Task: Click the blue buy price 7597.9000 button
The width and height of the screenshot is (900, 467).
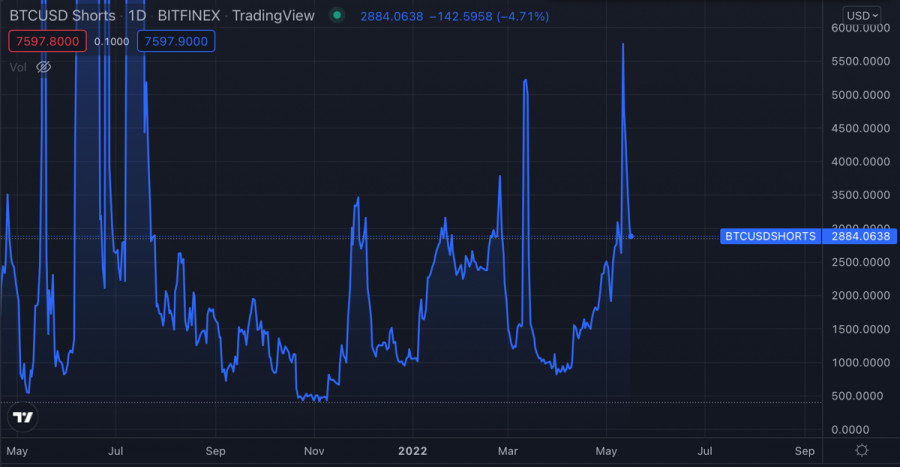Action: coord(176,41)
